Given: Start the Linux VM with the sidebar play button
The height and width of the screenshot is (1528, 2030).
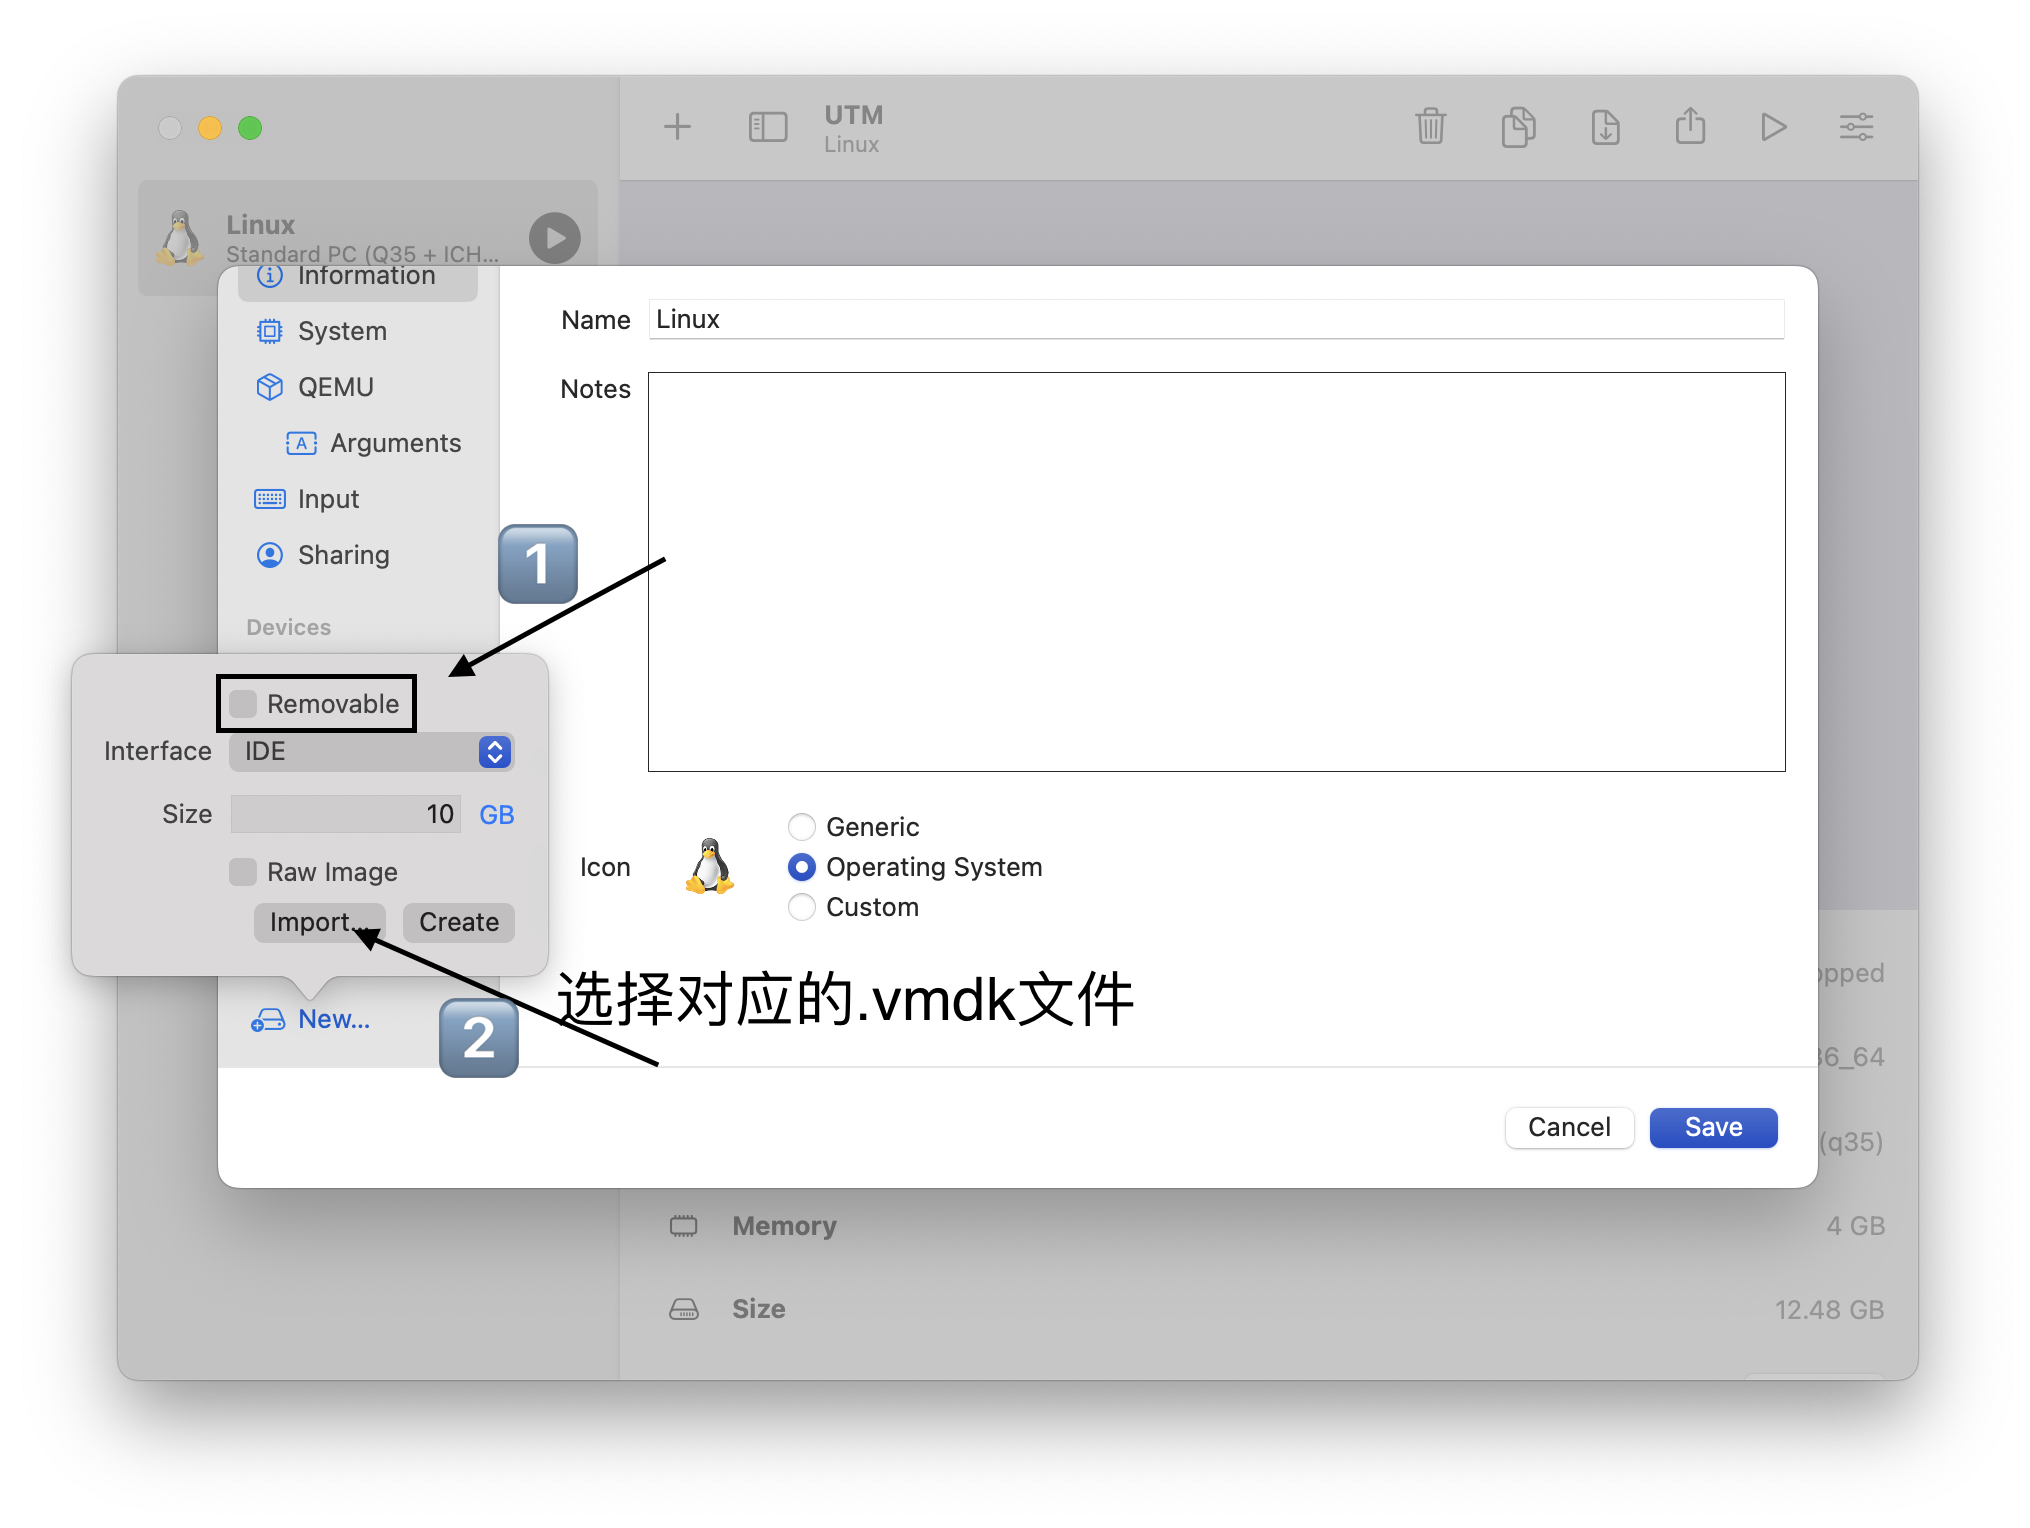Looking at the screenshot, I should click(x=555, y=238).
